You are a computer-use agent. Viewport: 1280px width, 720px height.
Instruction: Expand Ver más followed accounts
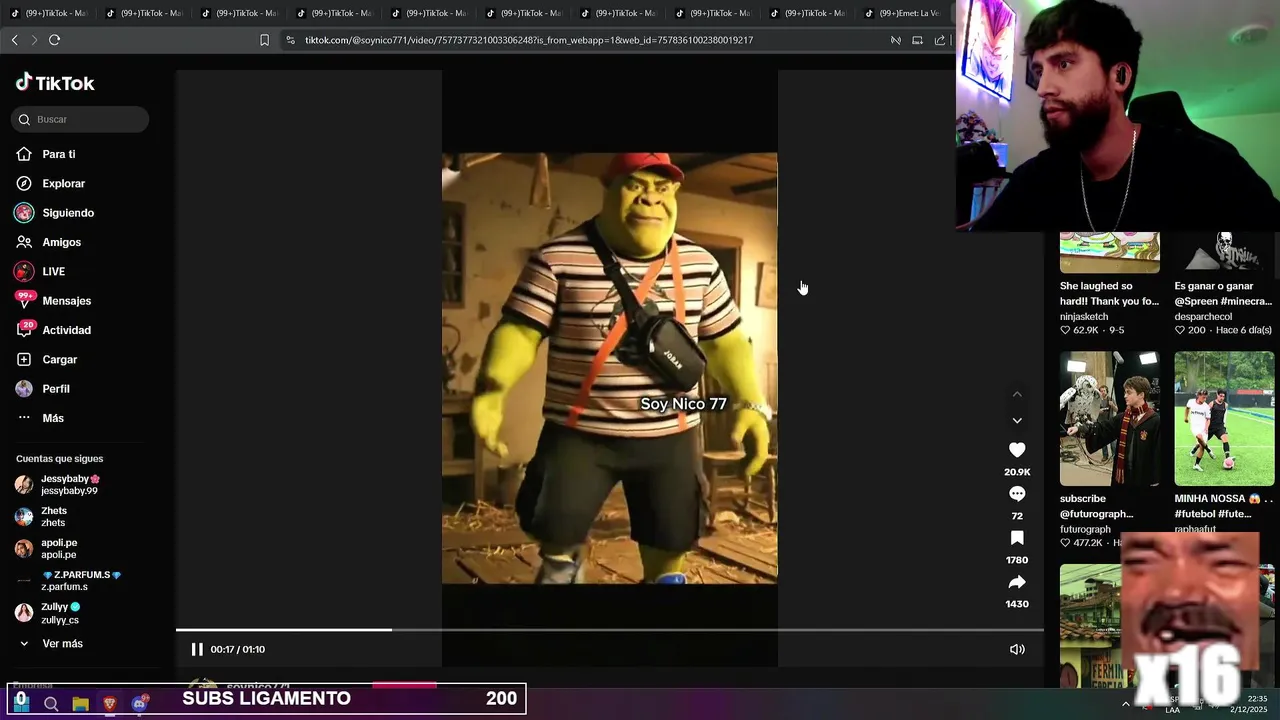point(62,644)
